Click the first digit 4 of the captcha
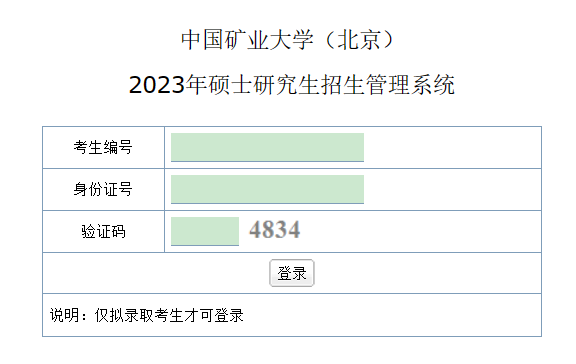The height and width of the screenshot is (364, 576). pyautogui.click(x=255, y=230)
